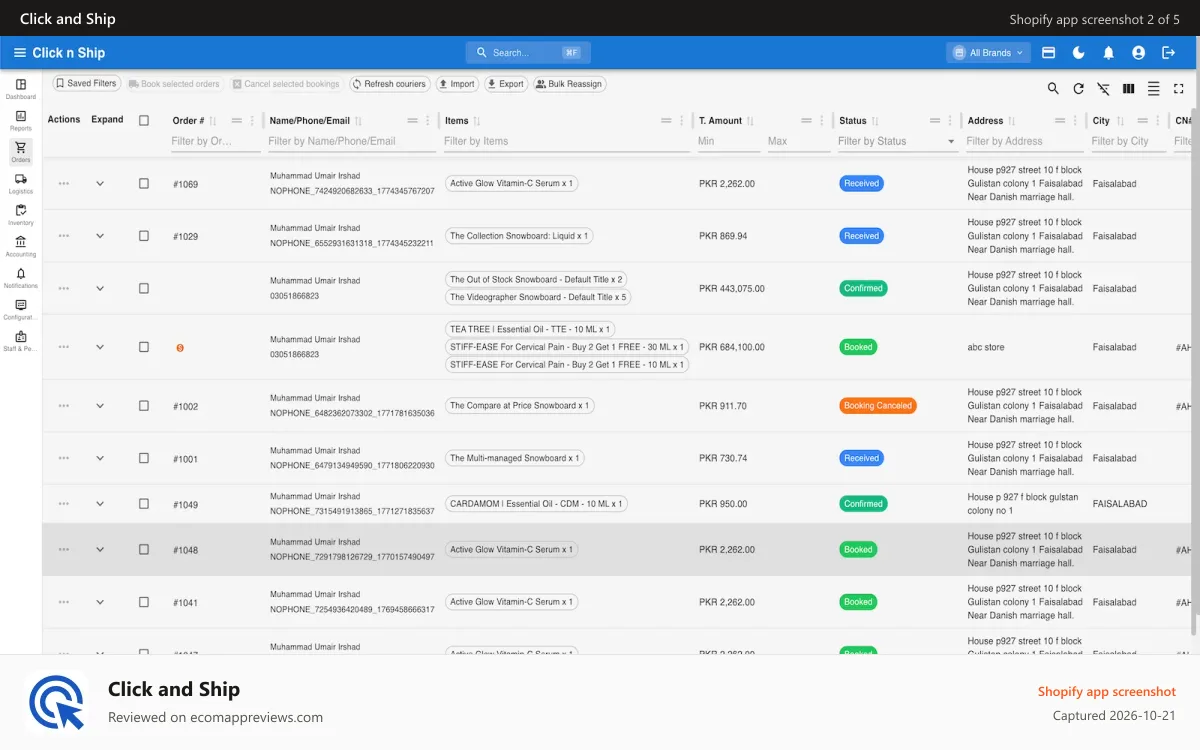Click the Refresh couriers button
1200x750 pixels.
tap(389, 84)
